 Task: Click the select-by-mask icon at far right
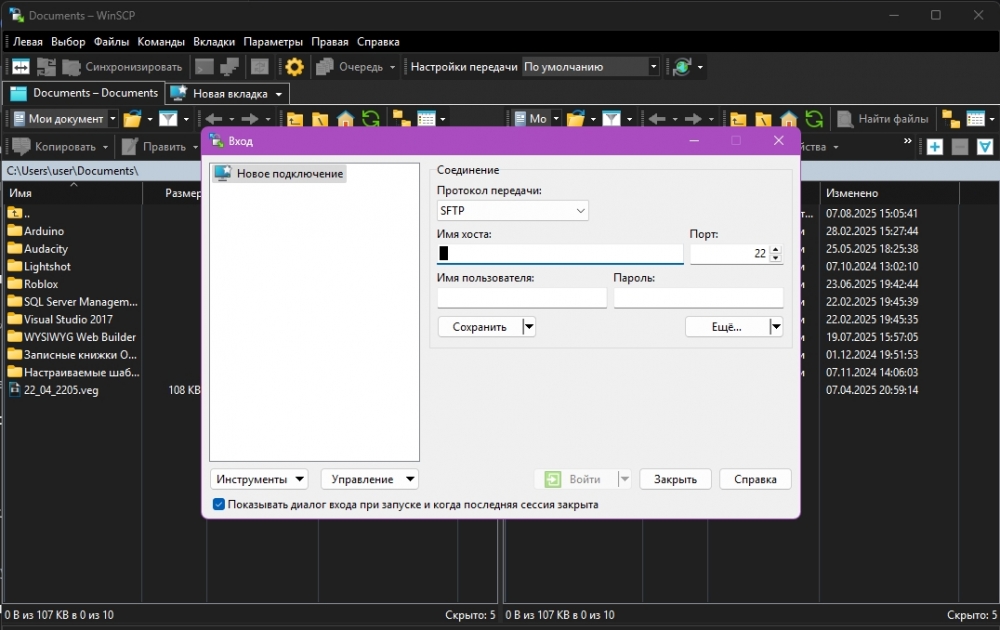[985, 147]
